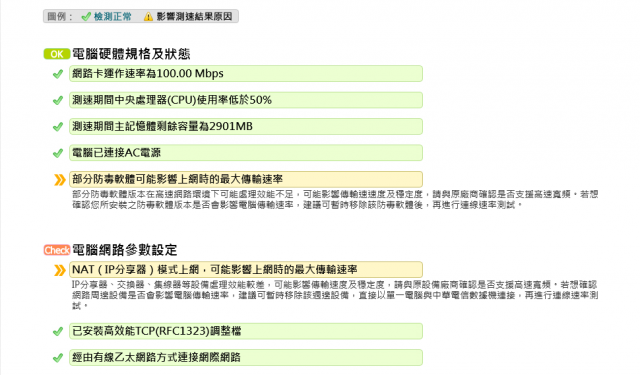Click the 圖例 legend label
Screen dimensions: 640x375
[60, 17]
